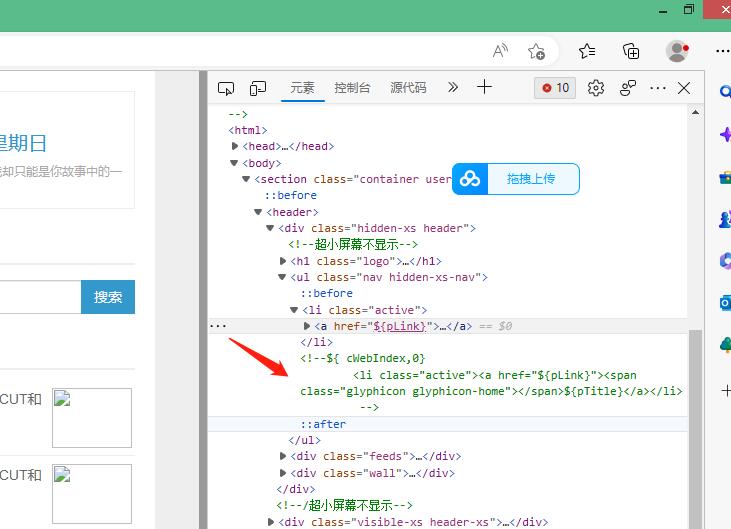Show more DevTools tabs chevron
731x529 pixels.
point(453,88)
